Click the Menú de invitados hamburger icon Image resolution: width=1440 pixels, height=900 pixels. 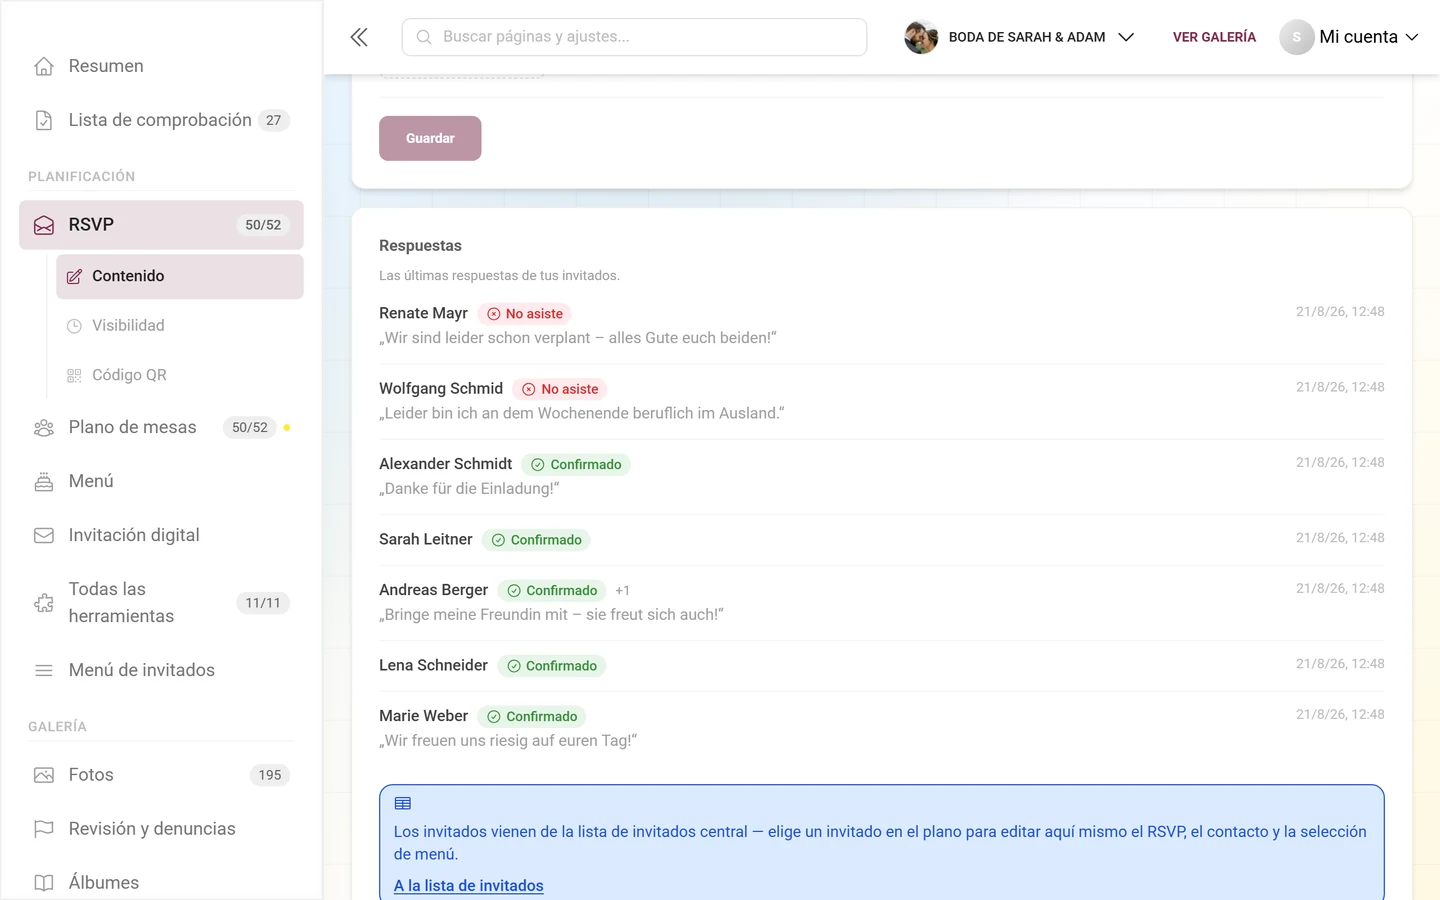44,670
